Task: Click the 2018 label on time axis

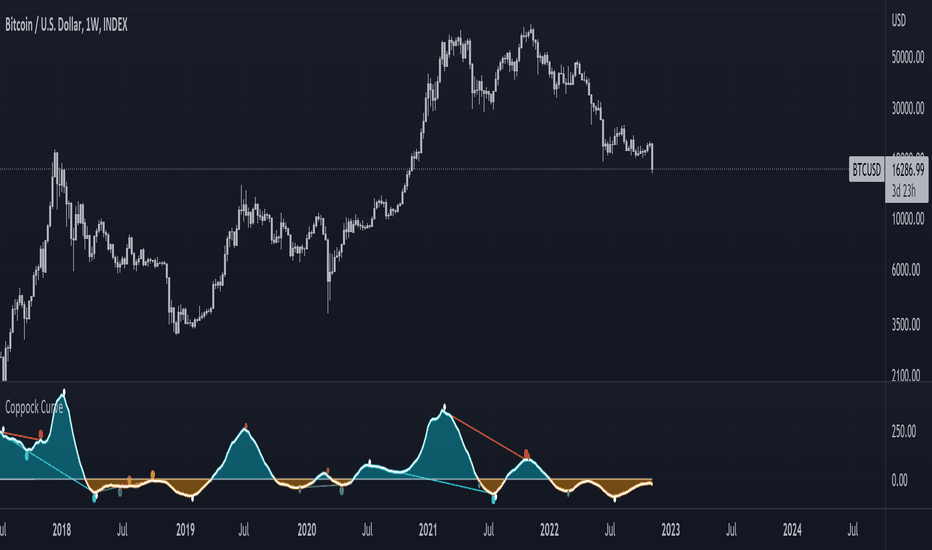Action: (x=62, y=530)
